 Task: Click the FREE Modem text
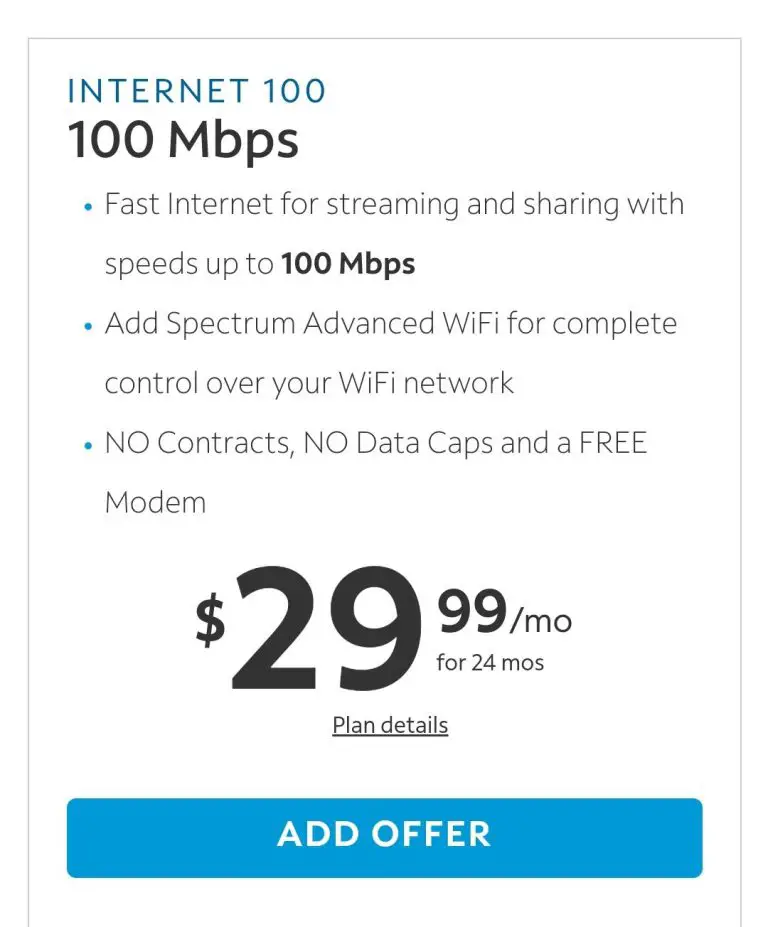pyautogui.click(x=155, y=502)
